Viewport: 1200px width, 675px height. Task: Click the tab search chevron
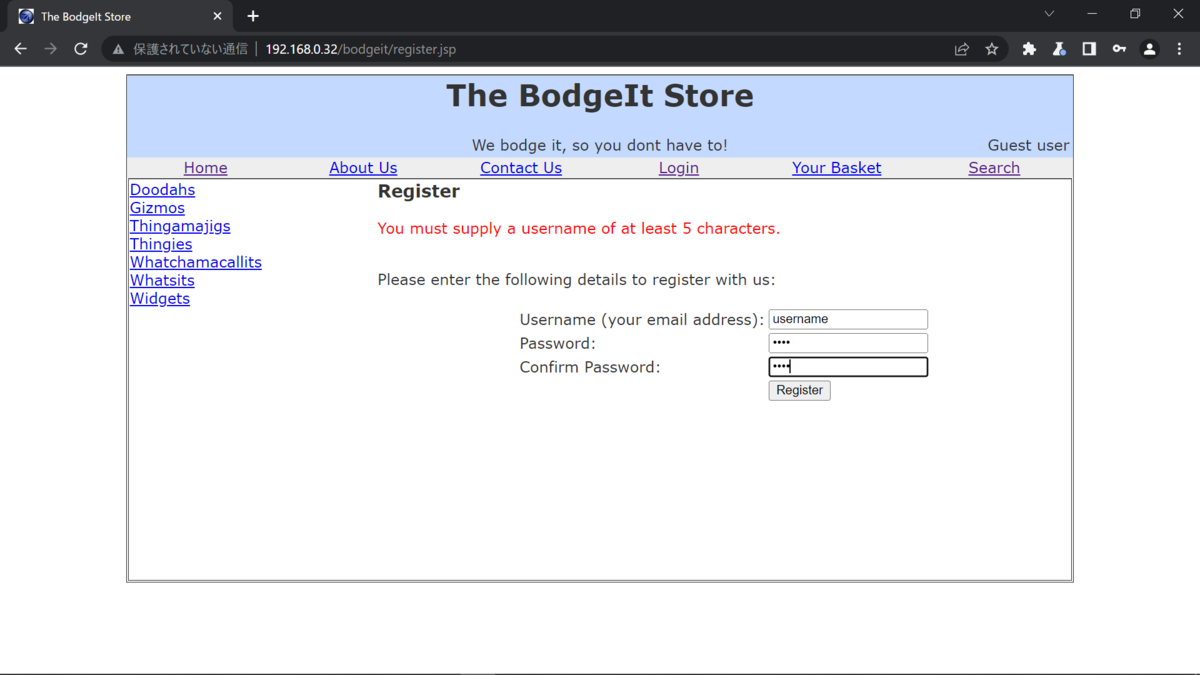click(x=1049, y=14)
